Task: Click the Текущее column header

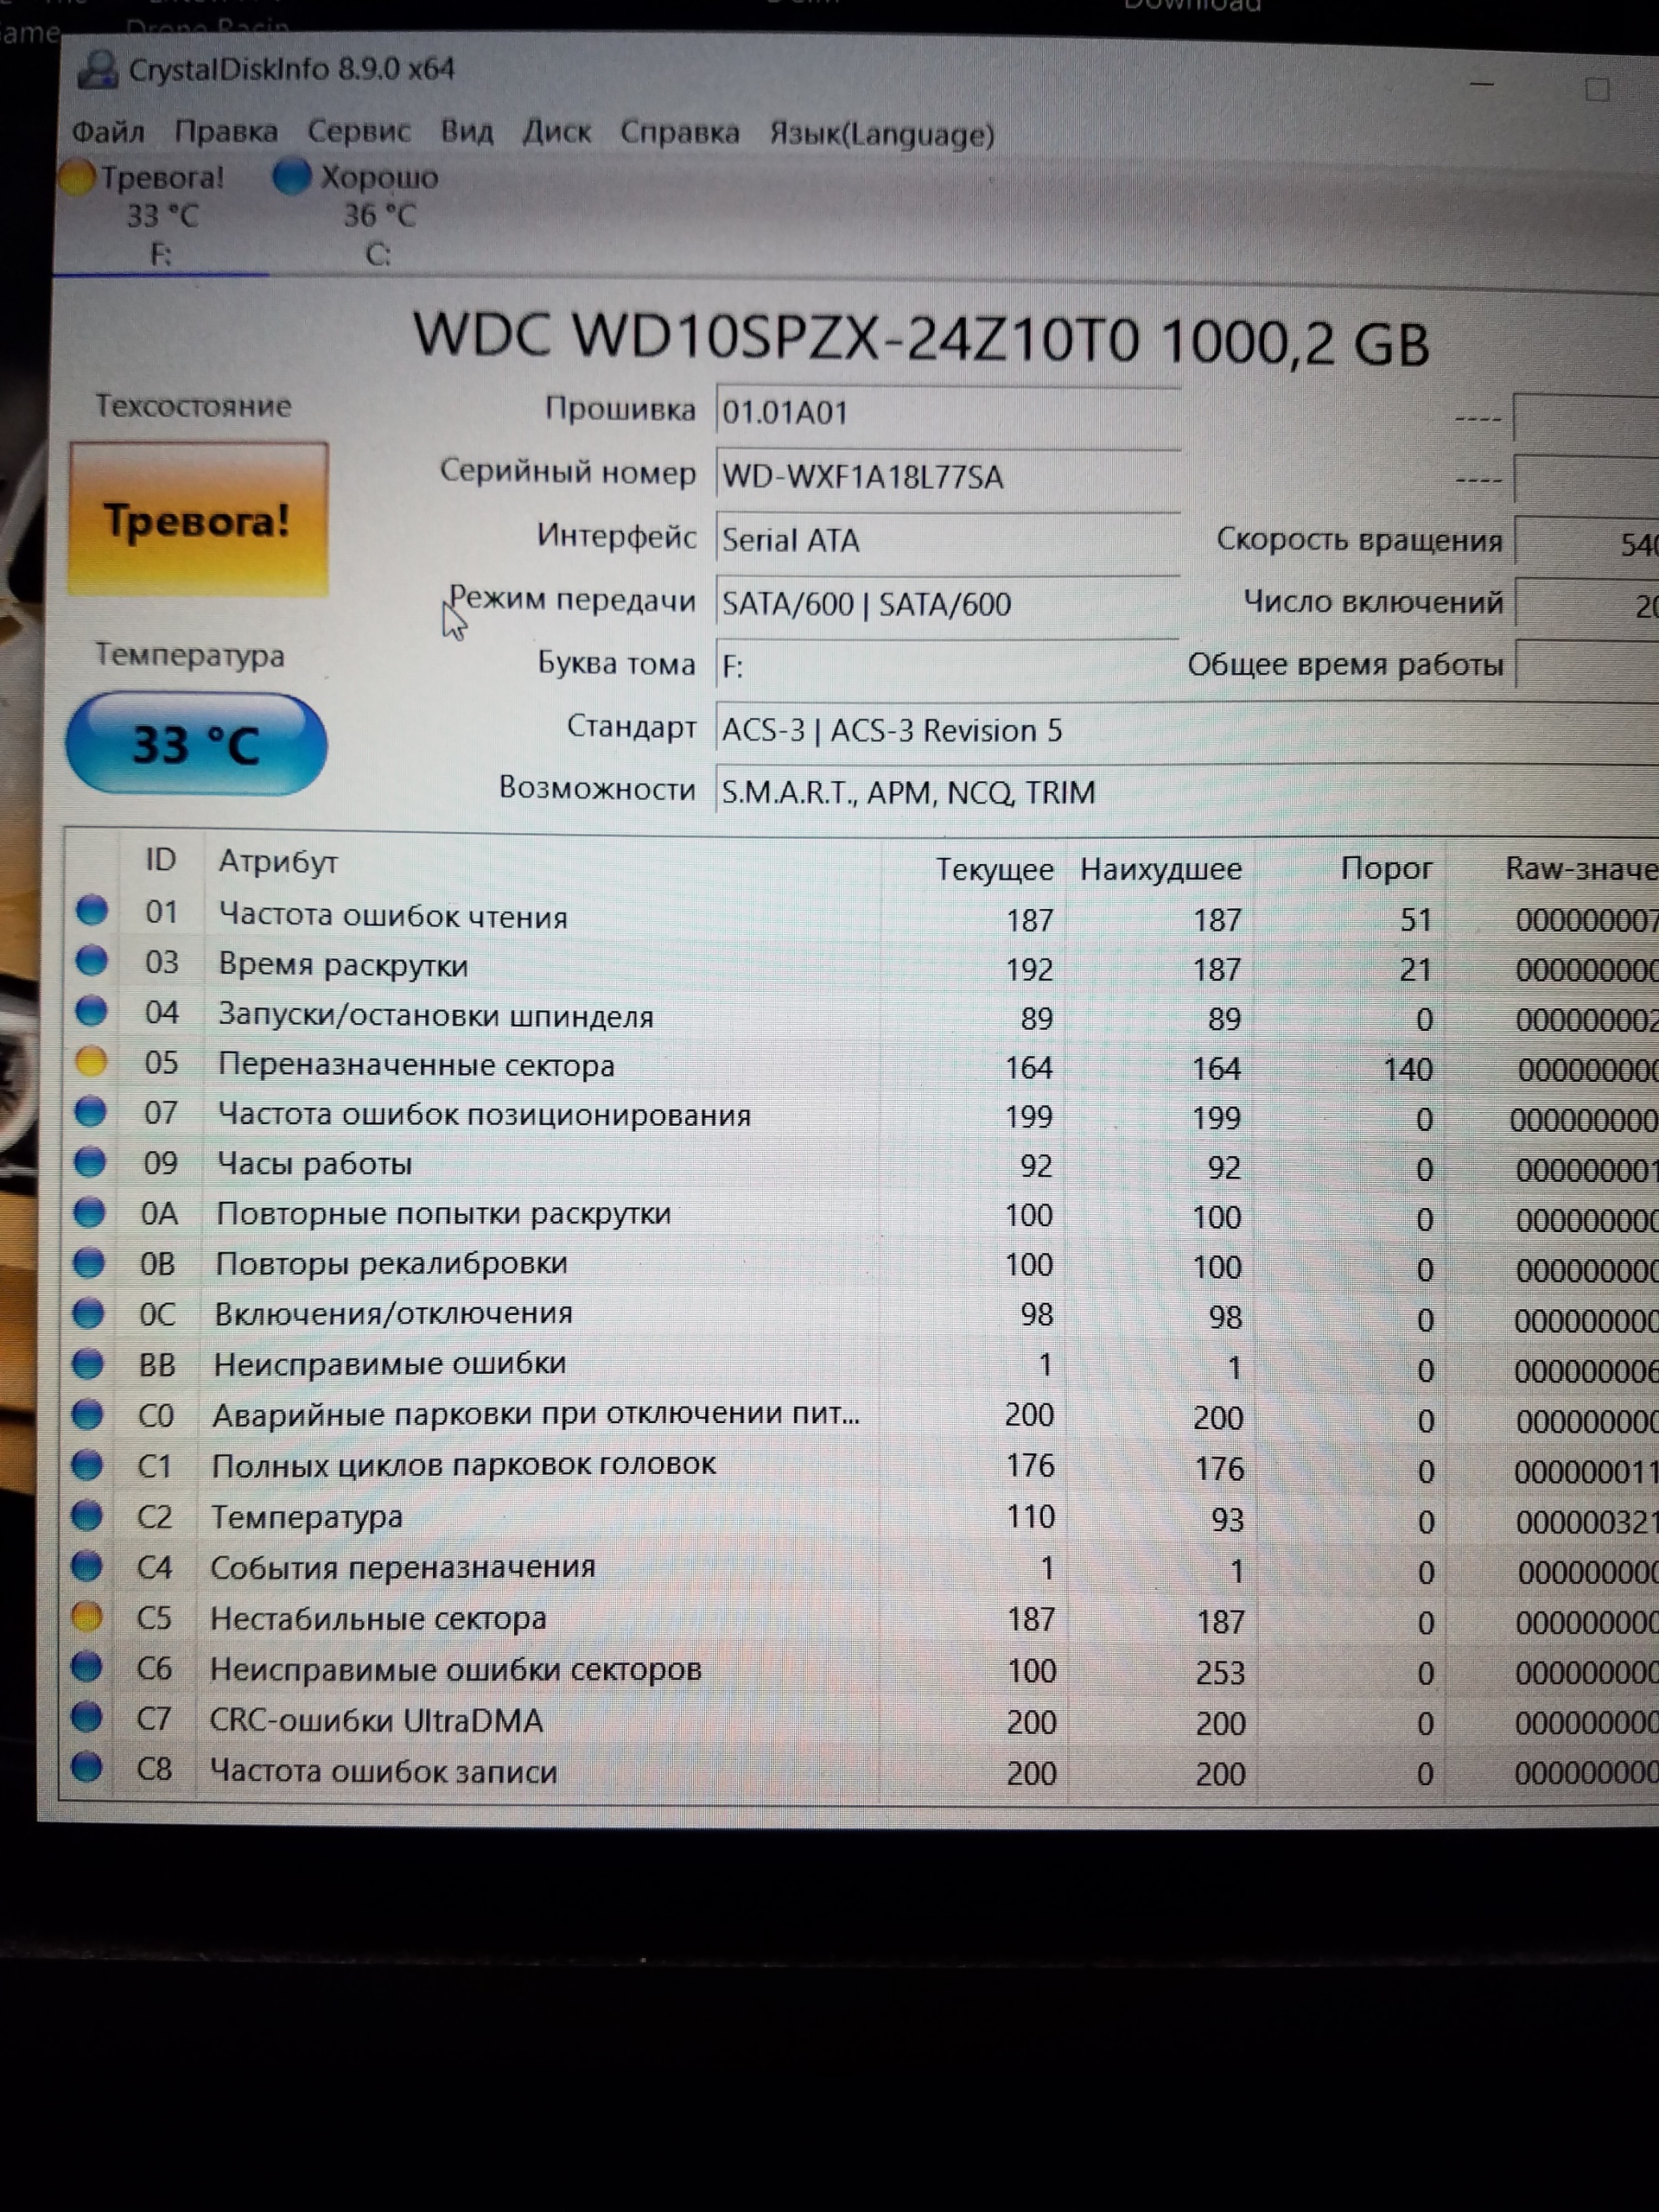Action: pos(994,869)
